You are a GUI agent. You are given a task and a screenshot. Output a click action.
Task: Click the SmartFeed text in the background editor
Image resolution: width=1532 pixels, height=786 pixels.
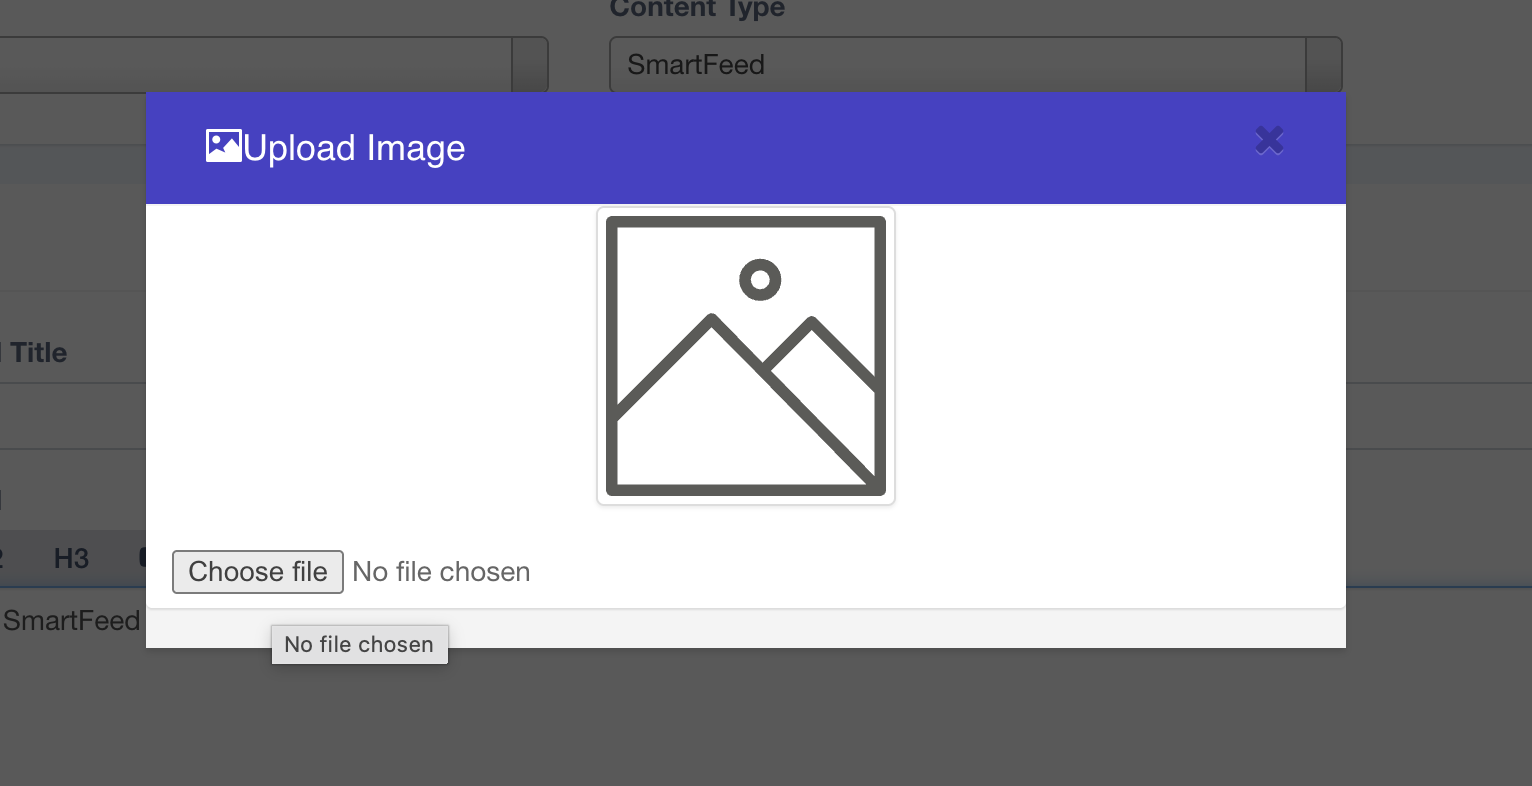71,621
